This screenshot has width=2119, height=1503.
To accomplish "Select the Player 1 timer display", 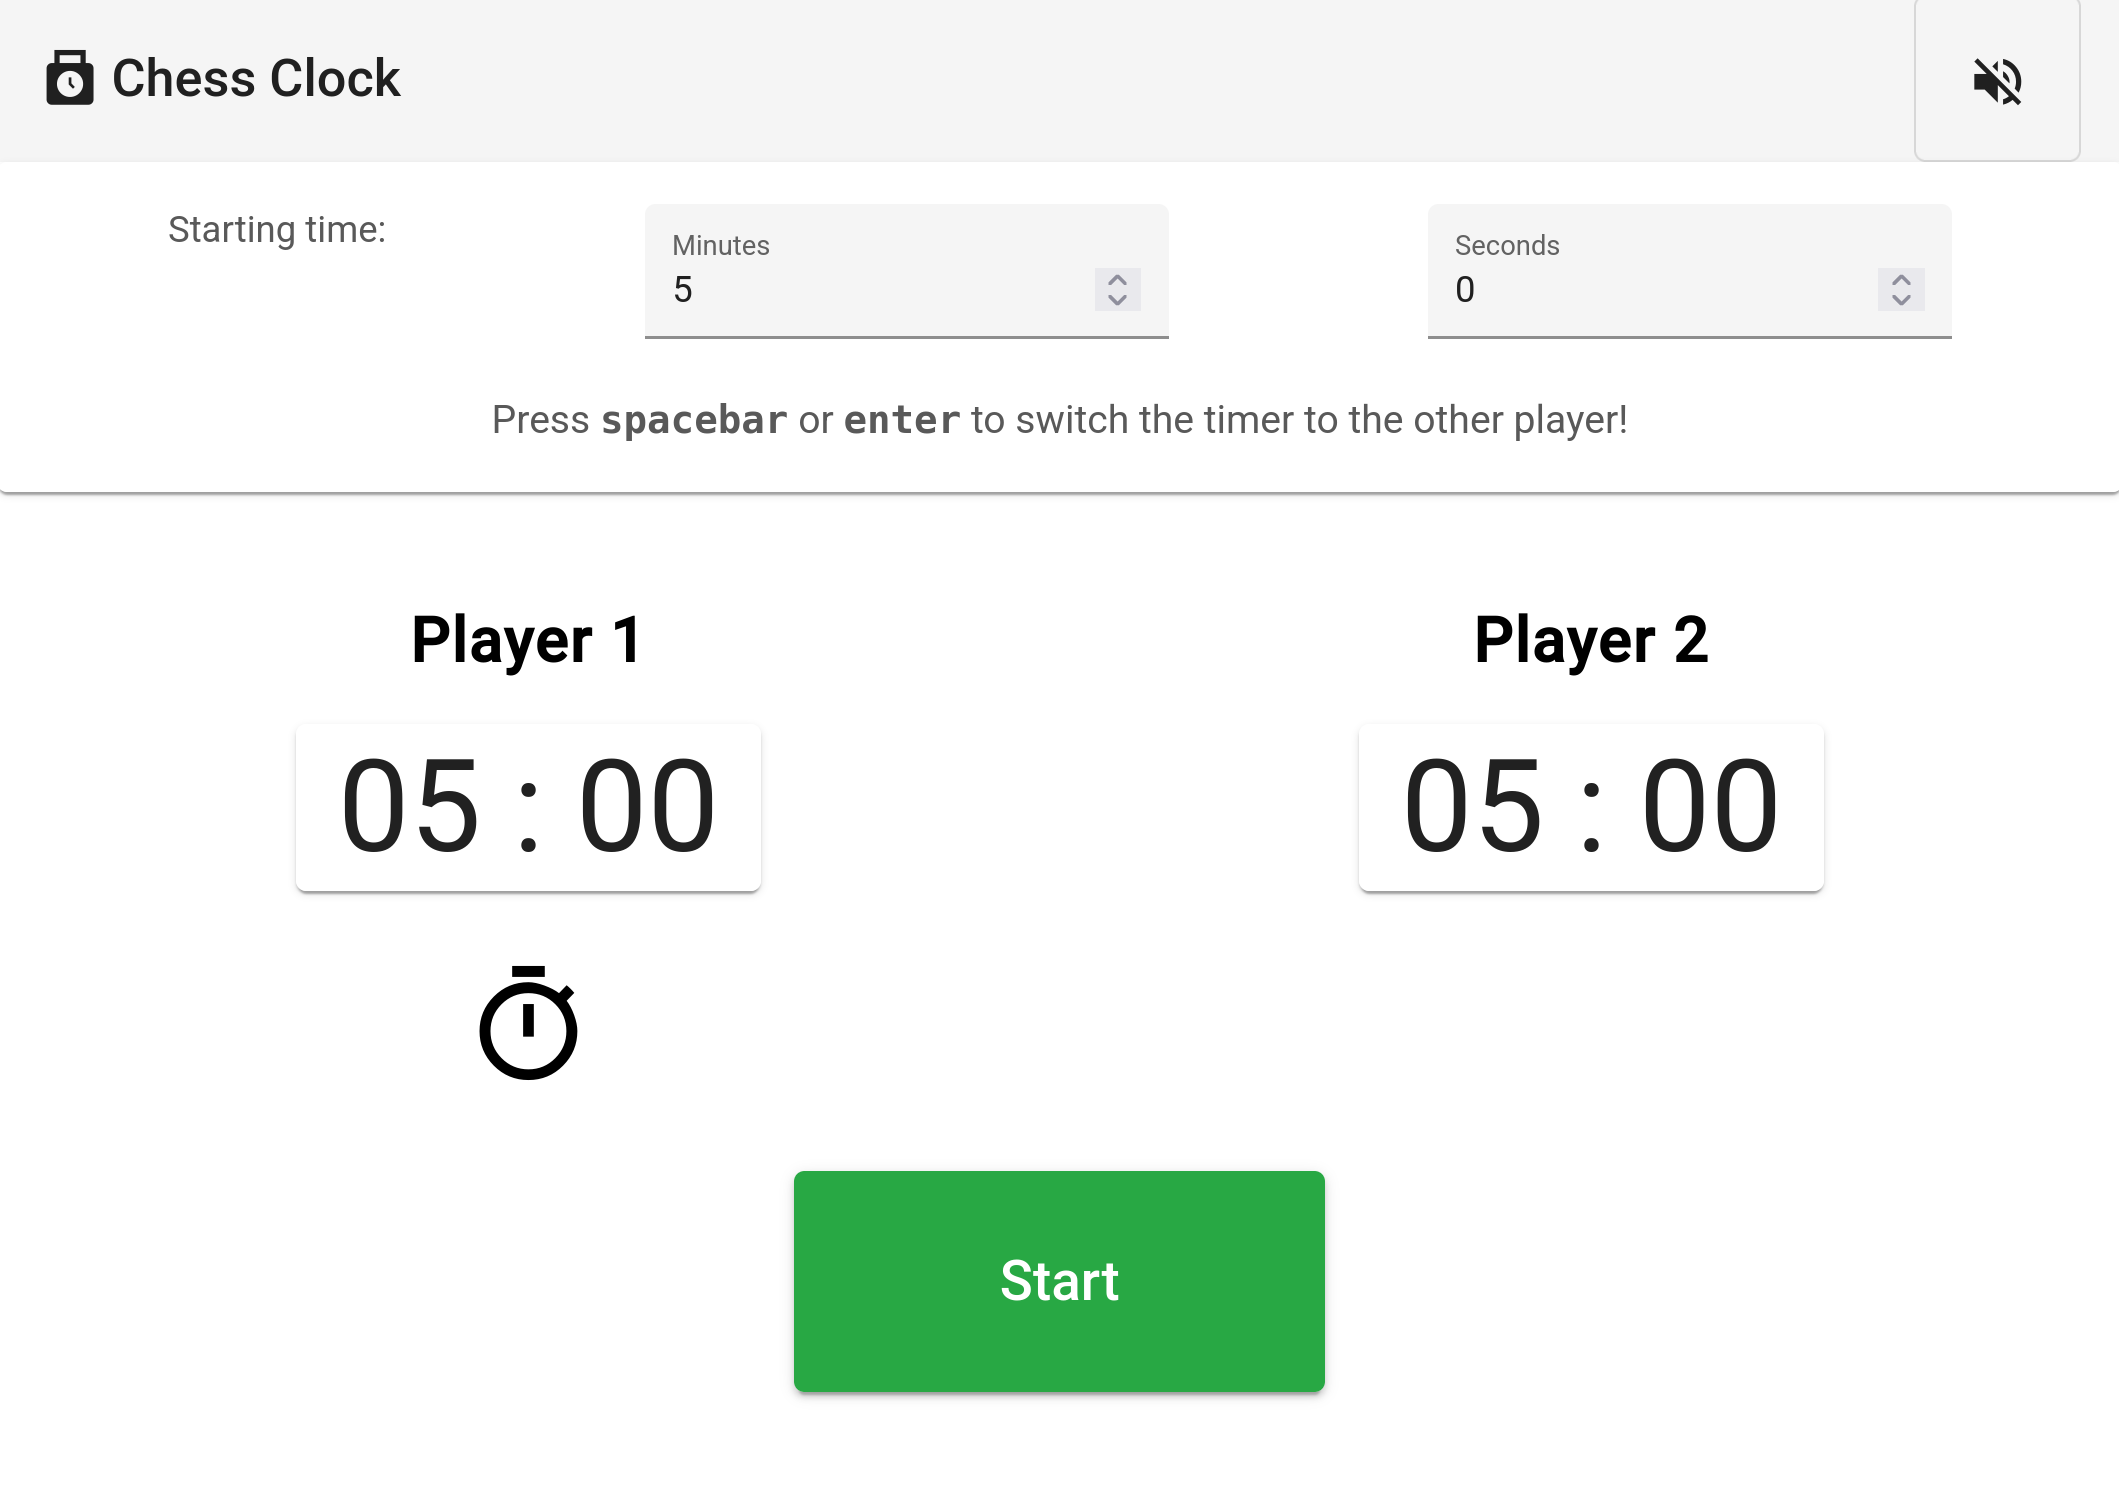I will tap(527, 806).
